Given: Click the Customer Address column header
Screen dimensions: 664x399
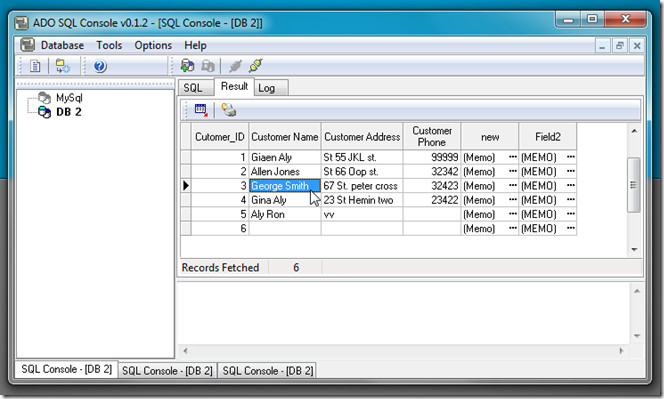Looking at the screenshot, I should (362, 137).
